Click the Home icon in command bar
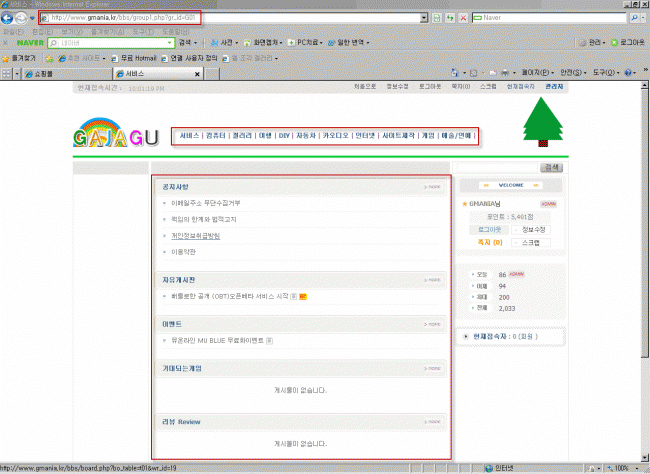 (455, 73)
